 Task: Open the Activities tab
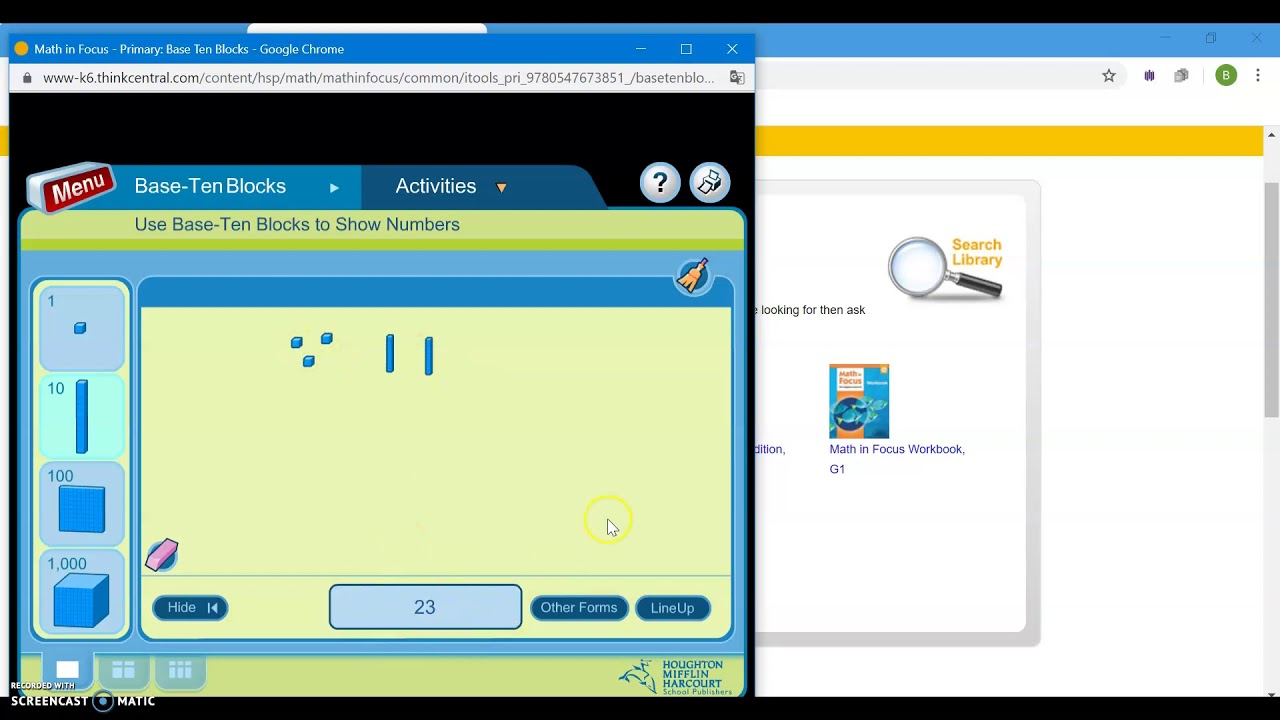[436, 186]
